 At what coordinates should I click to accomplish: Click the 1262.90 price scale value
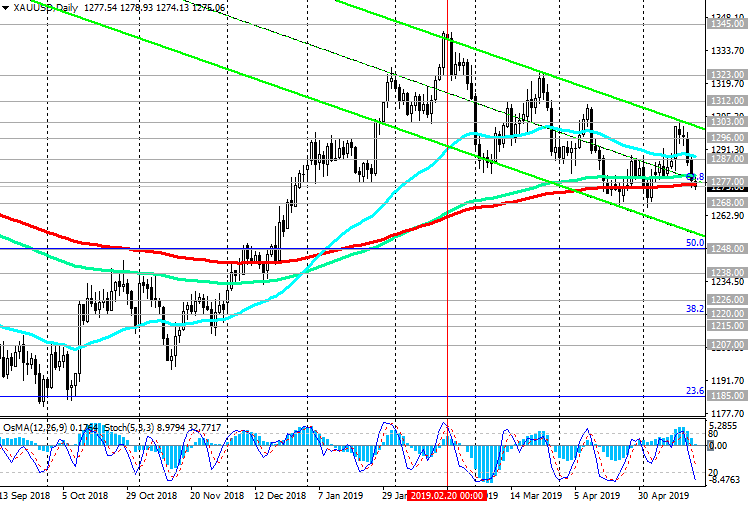(727, 215)
